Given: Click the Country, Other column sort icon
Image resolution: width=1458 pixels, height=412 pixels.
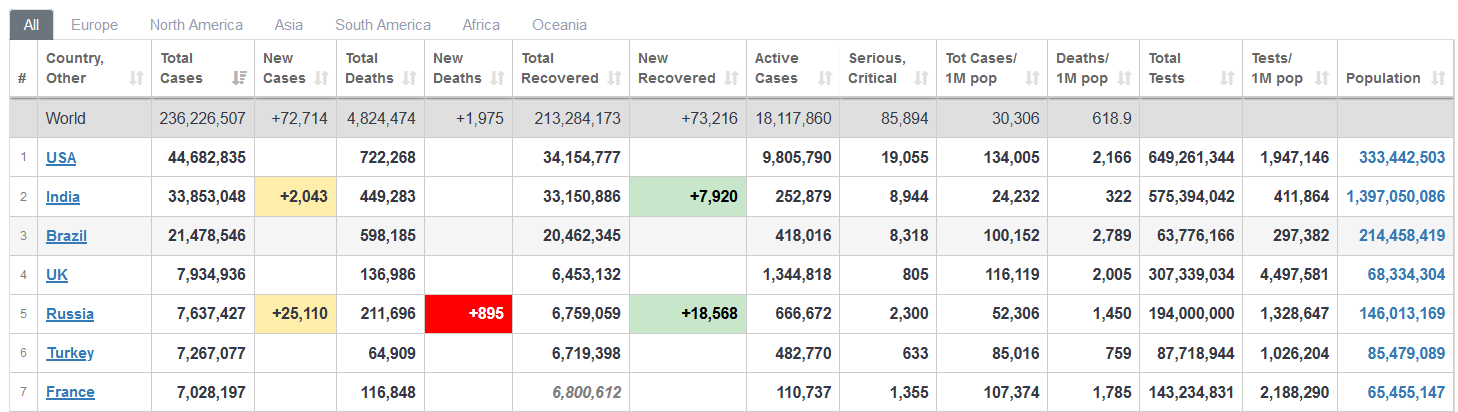Looking at the screenshot, I should (137, 78).
